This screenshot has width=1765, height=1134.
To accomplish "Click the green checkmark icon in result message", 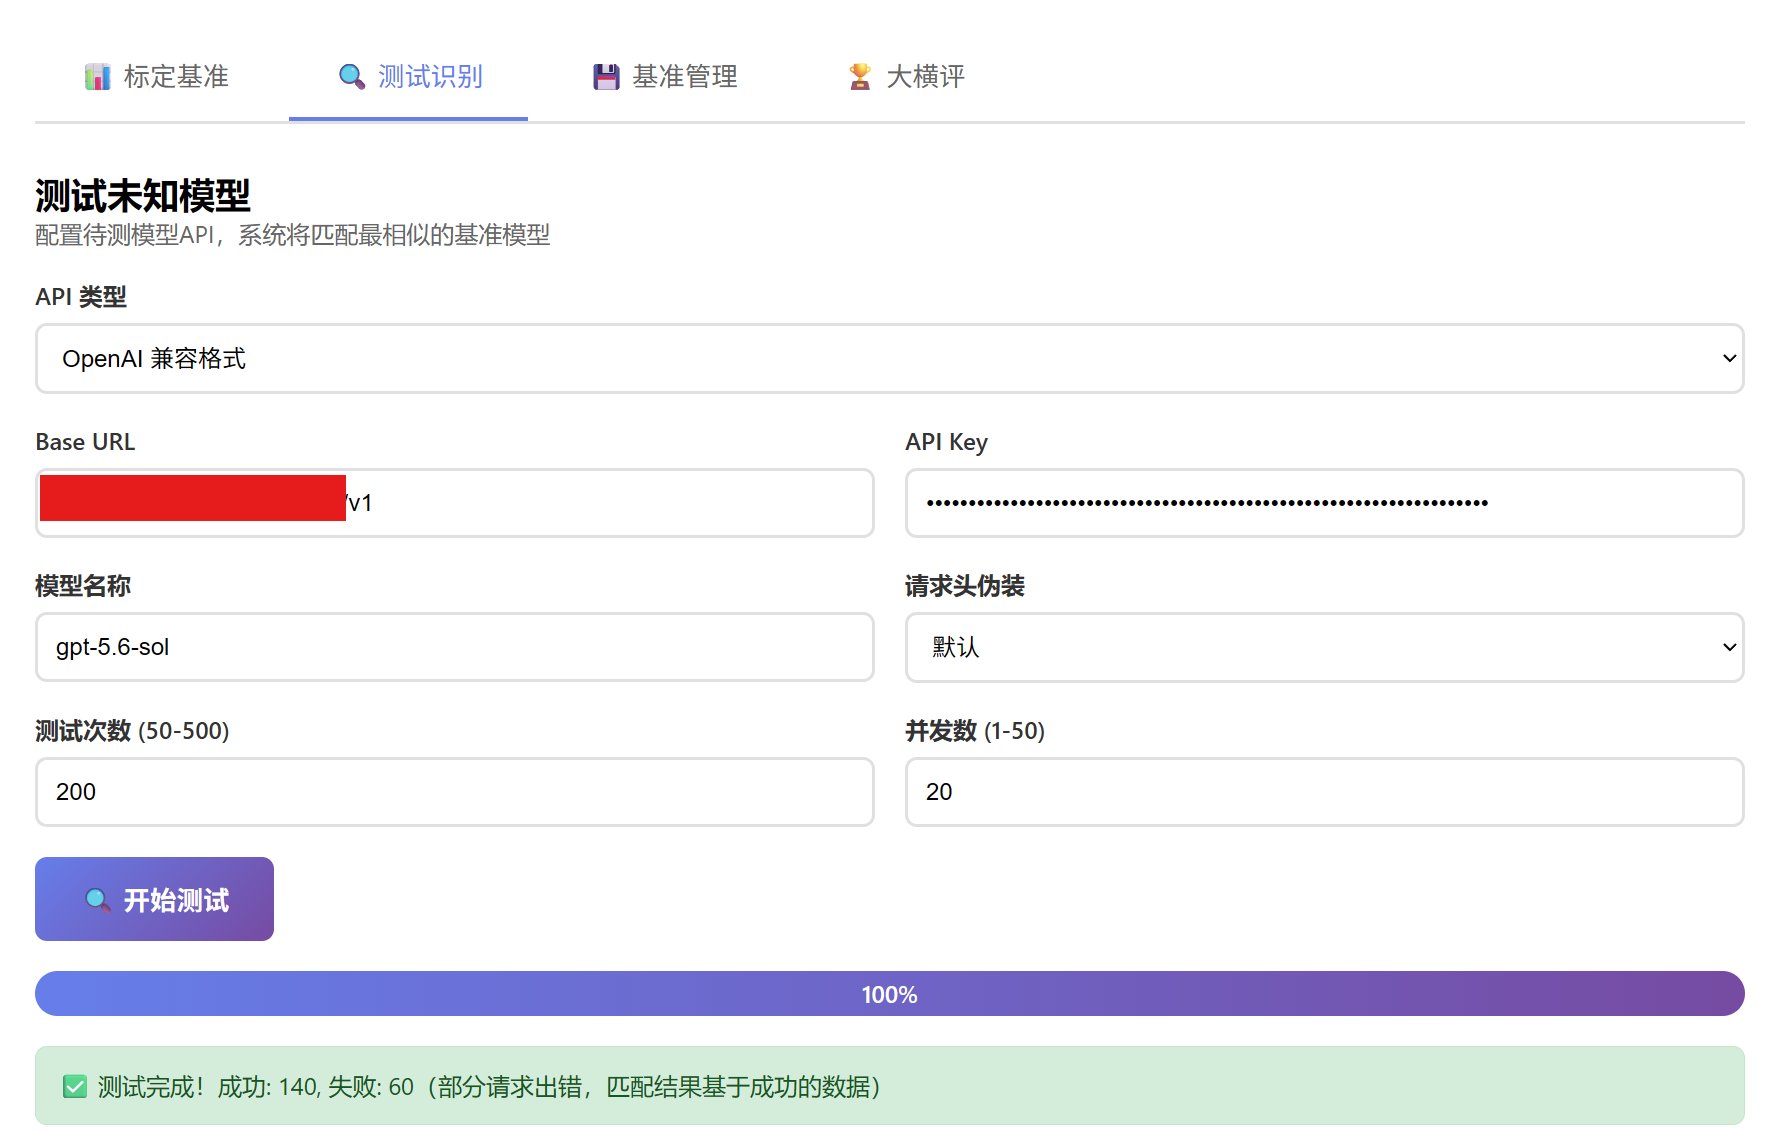I will (75, 1087).
